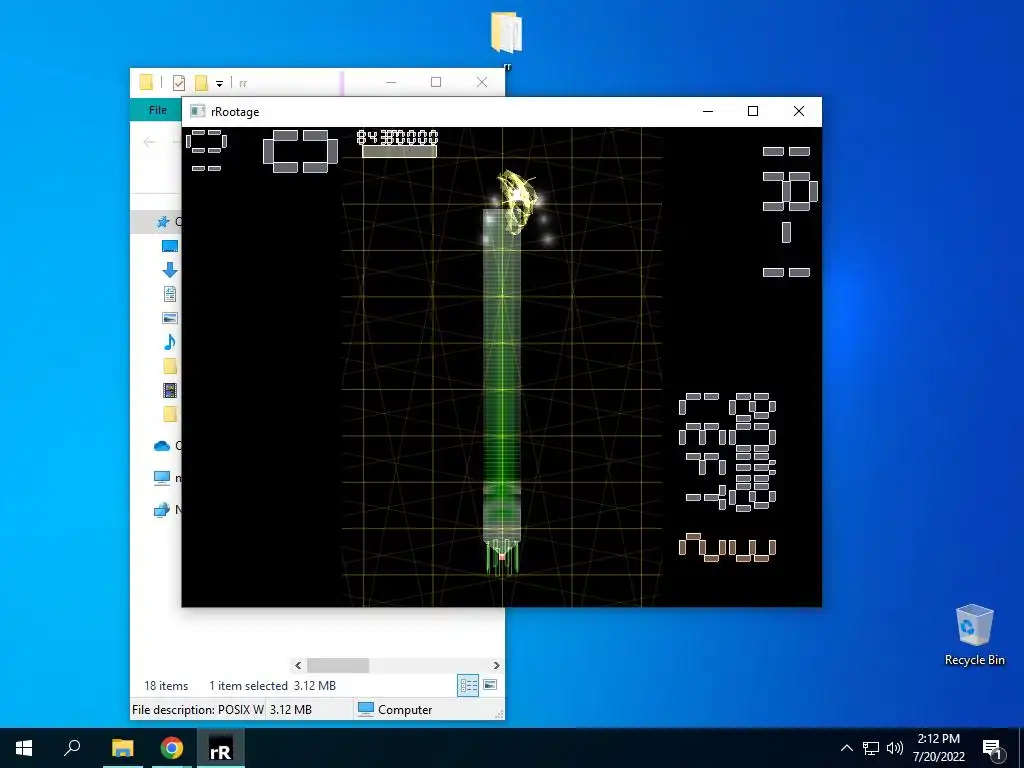Close the rRootage game window
The width and height of the screenshot is (1024, 768).
tap(799, 111)
